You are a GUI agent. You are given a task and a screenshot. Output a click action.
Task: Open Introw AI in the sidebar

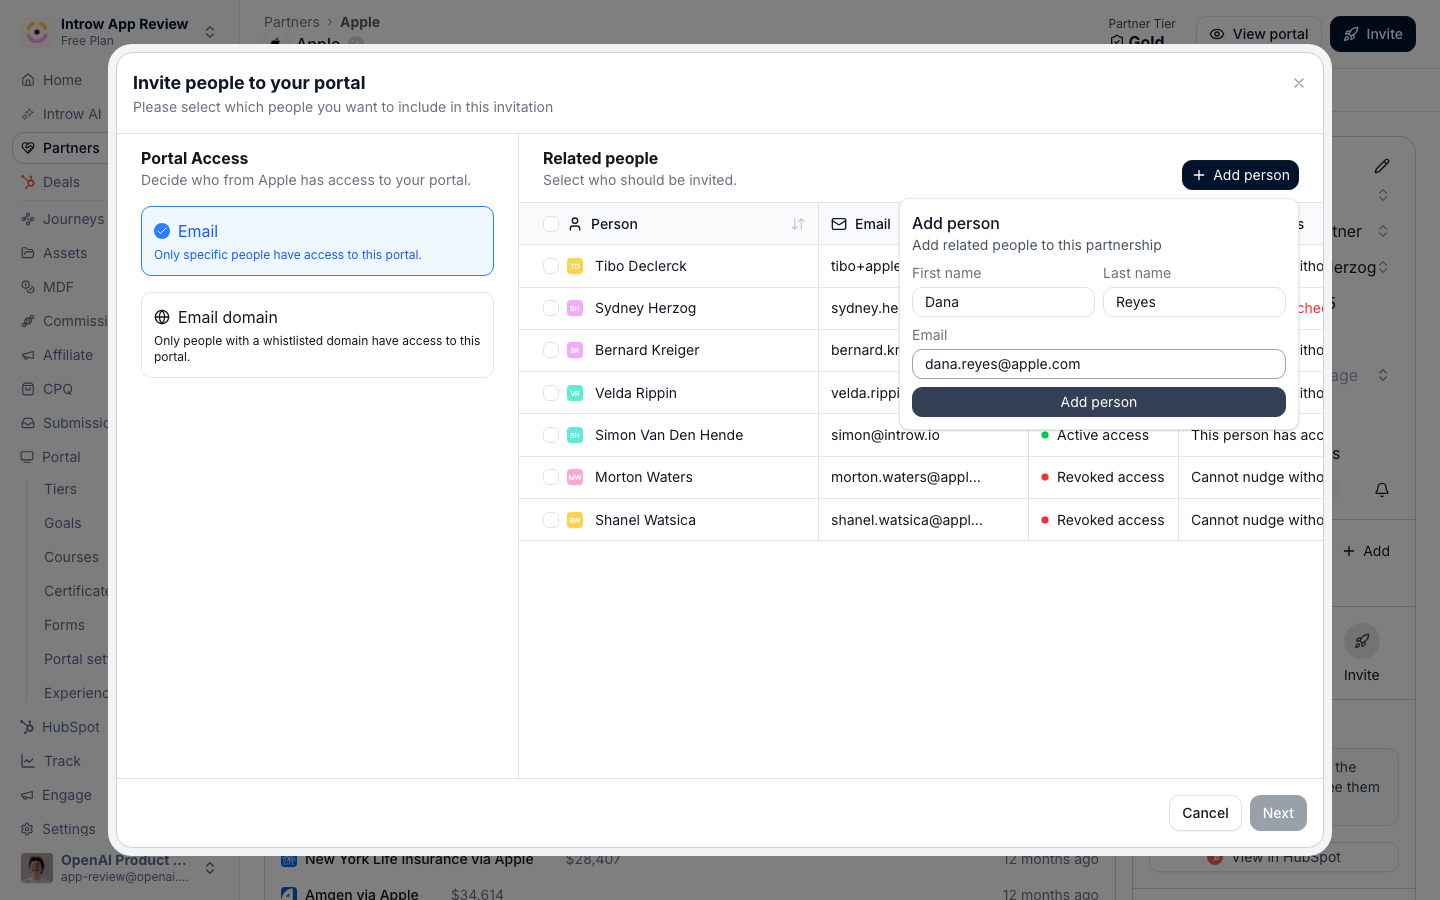(62, 114)
